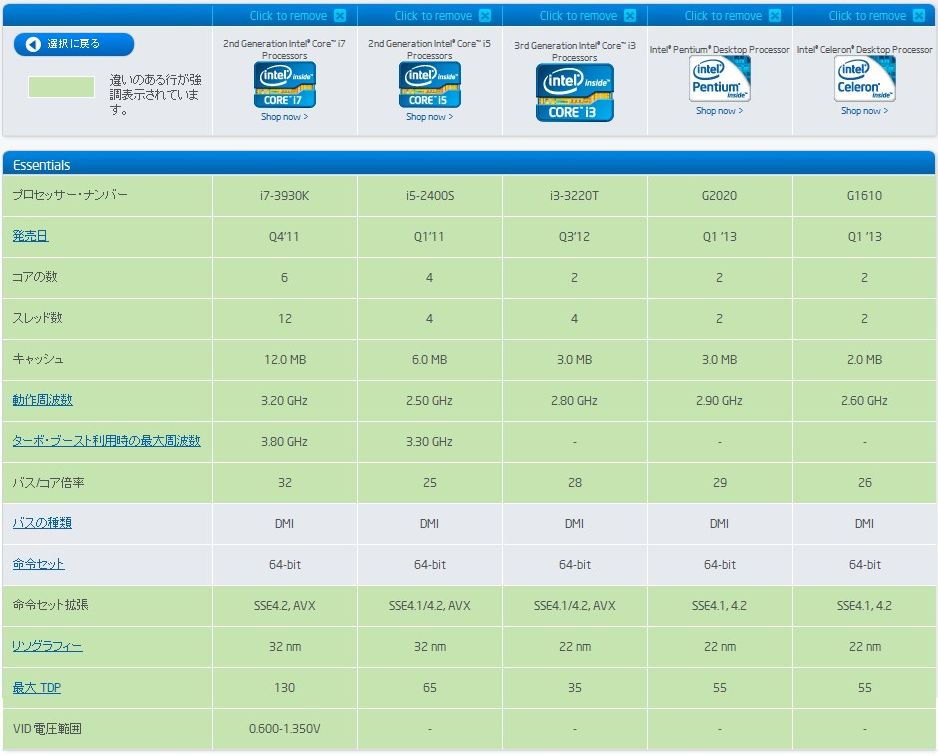Image resolution: width=938 pixels, height=756 pixels.
Task: Open the バスの種類 link
Action: coord(42,523)
